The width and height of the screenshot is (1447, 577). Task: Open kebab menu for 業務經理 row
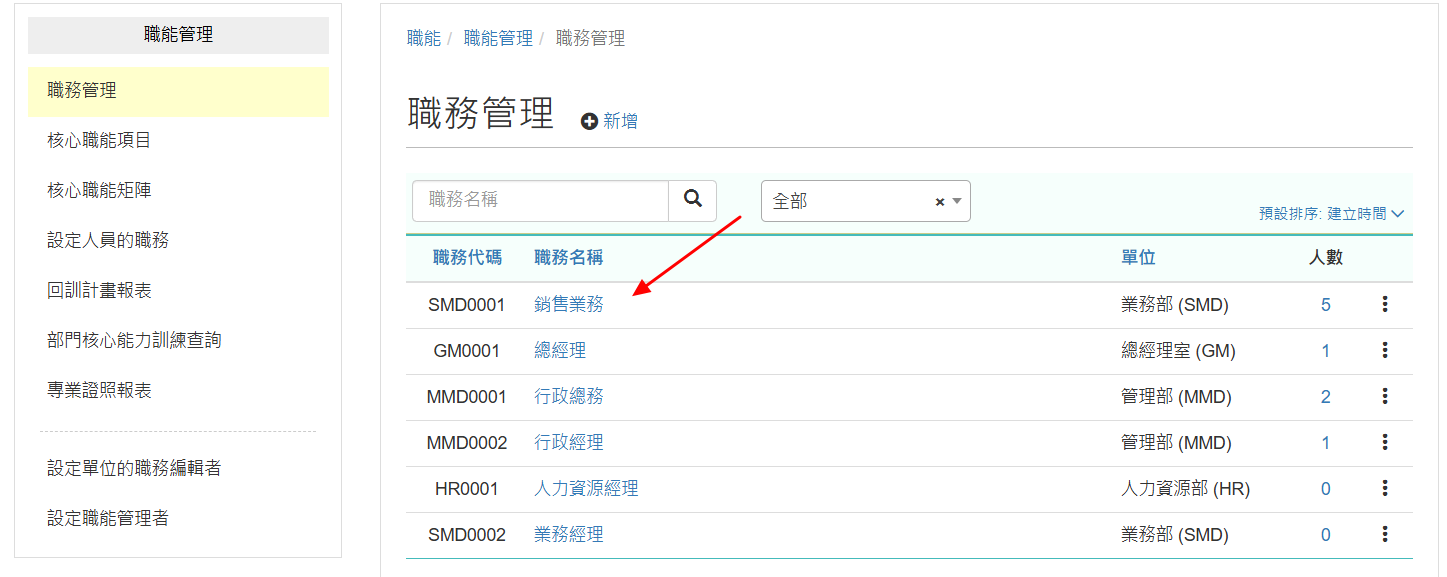coord(1385,534)
